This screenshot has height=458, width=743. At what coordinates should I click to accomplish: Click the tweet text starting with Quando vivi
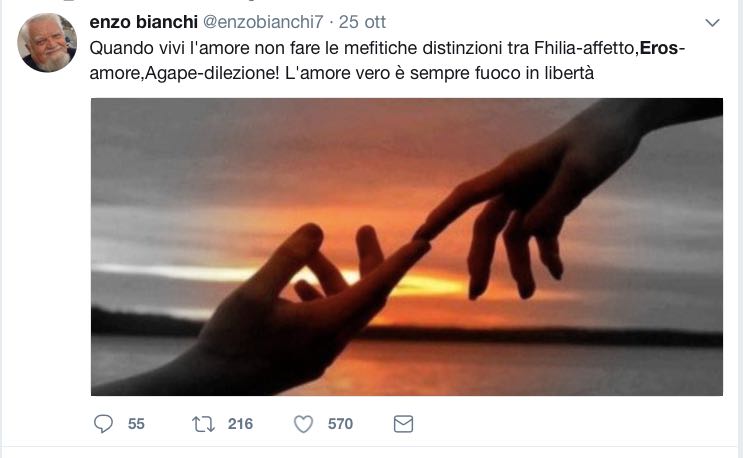[x=388, y=60]
